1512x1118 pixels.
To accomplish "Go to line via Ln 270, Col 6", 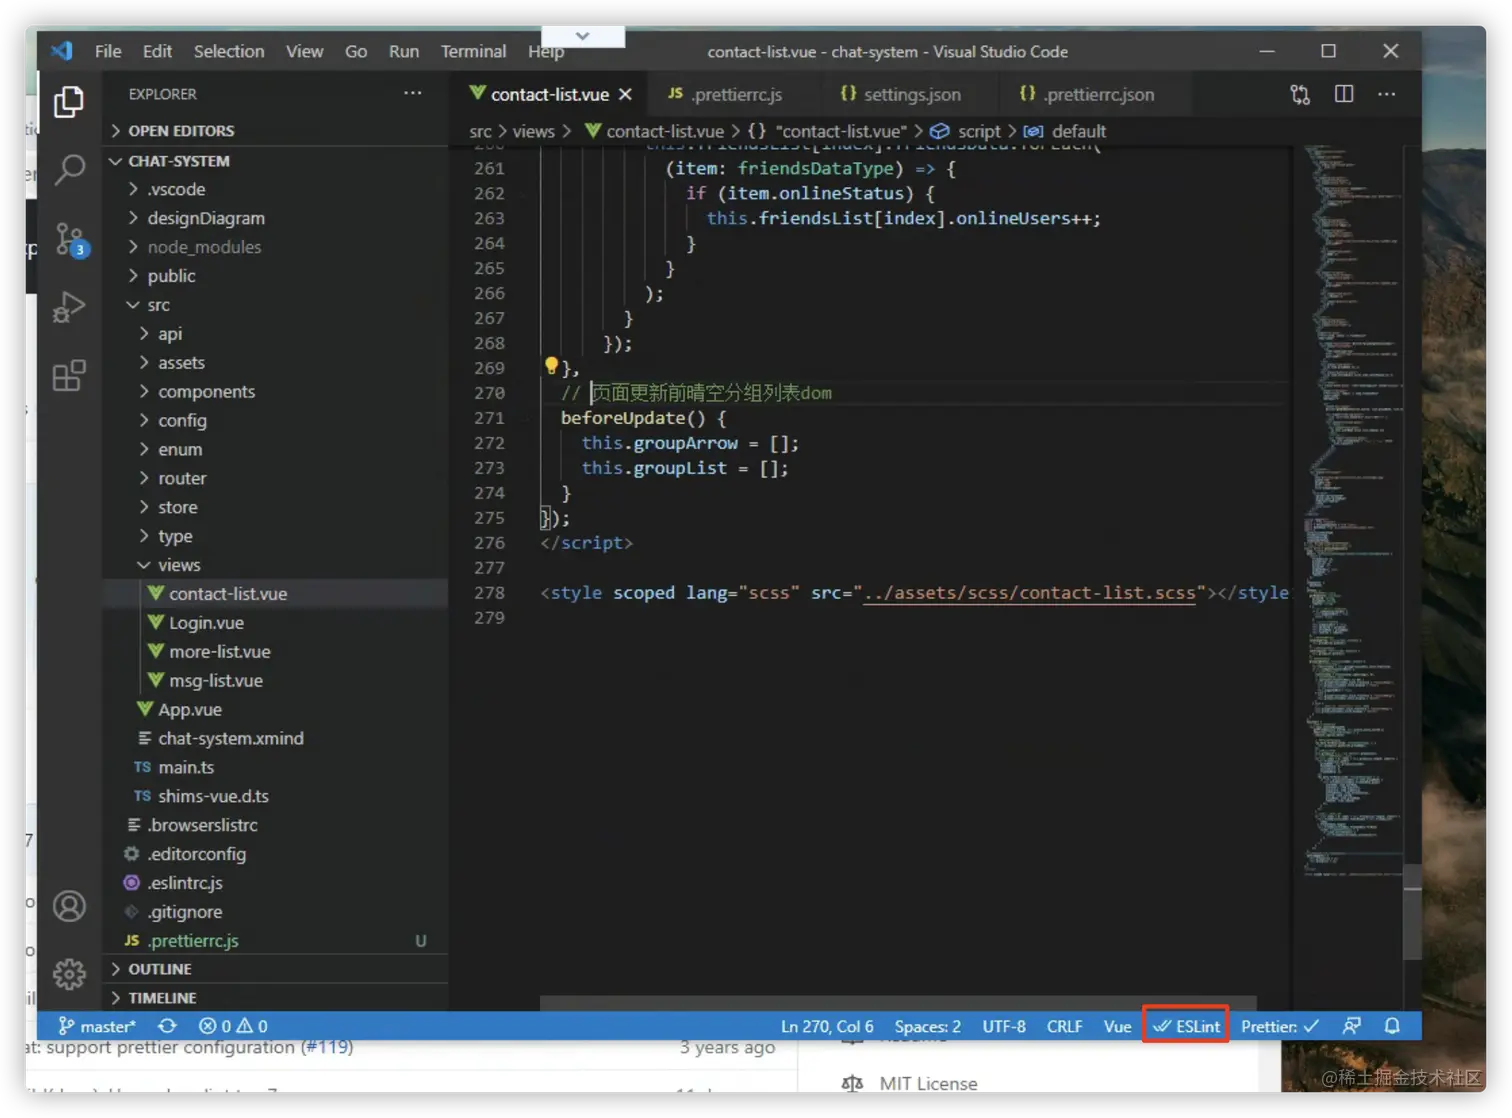I will click(x=827, y=1026).
